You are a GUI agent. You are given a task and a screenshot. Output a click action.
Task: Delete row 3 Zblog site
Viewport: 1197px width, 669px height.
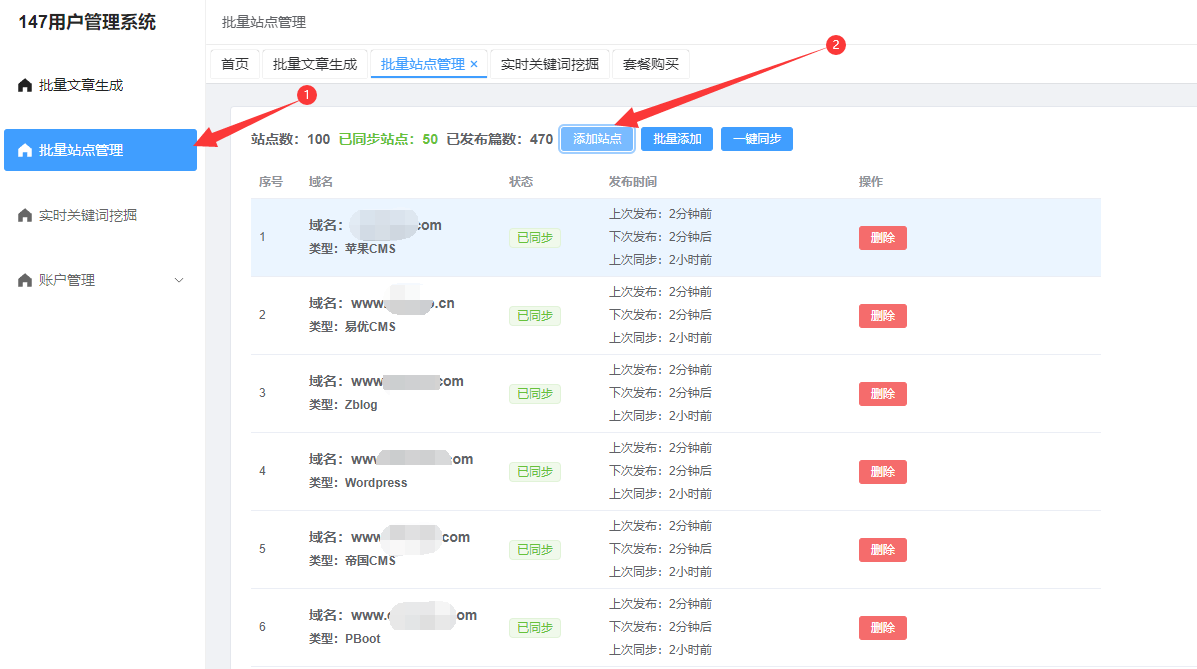pyautogui.click(x=882, y=393)
